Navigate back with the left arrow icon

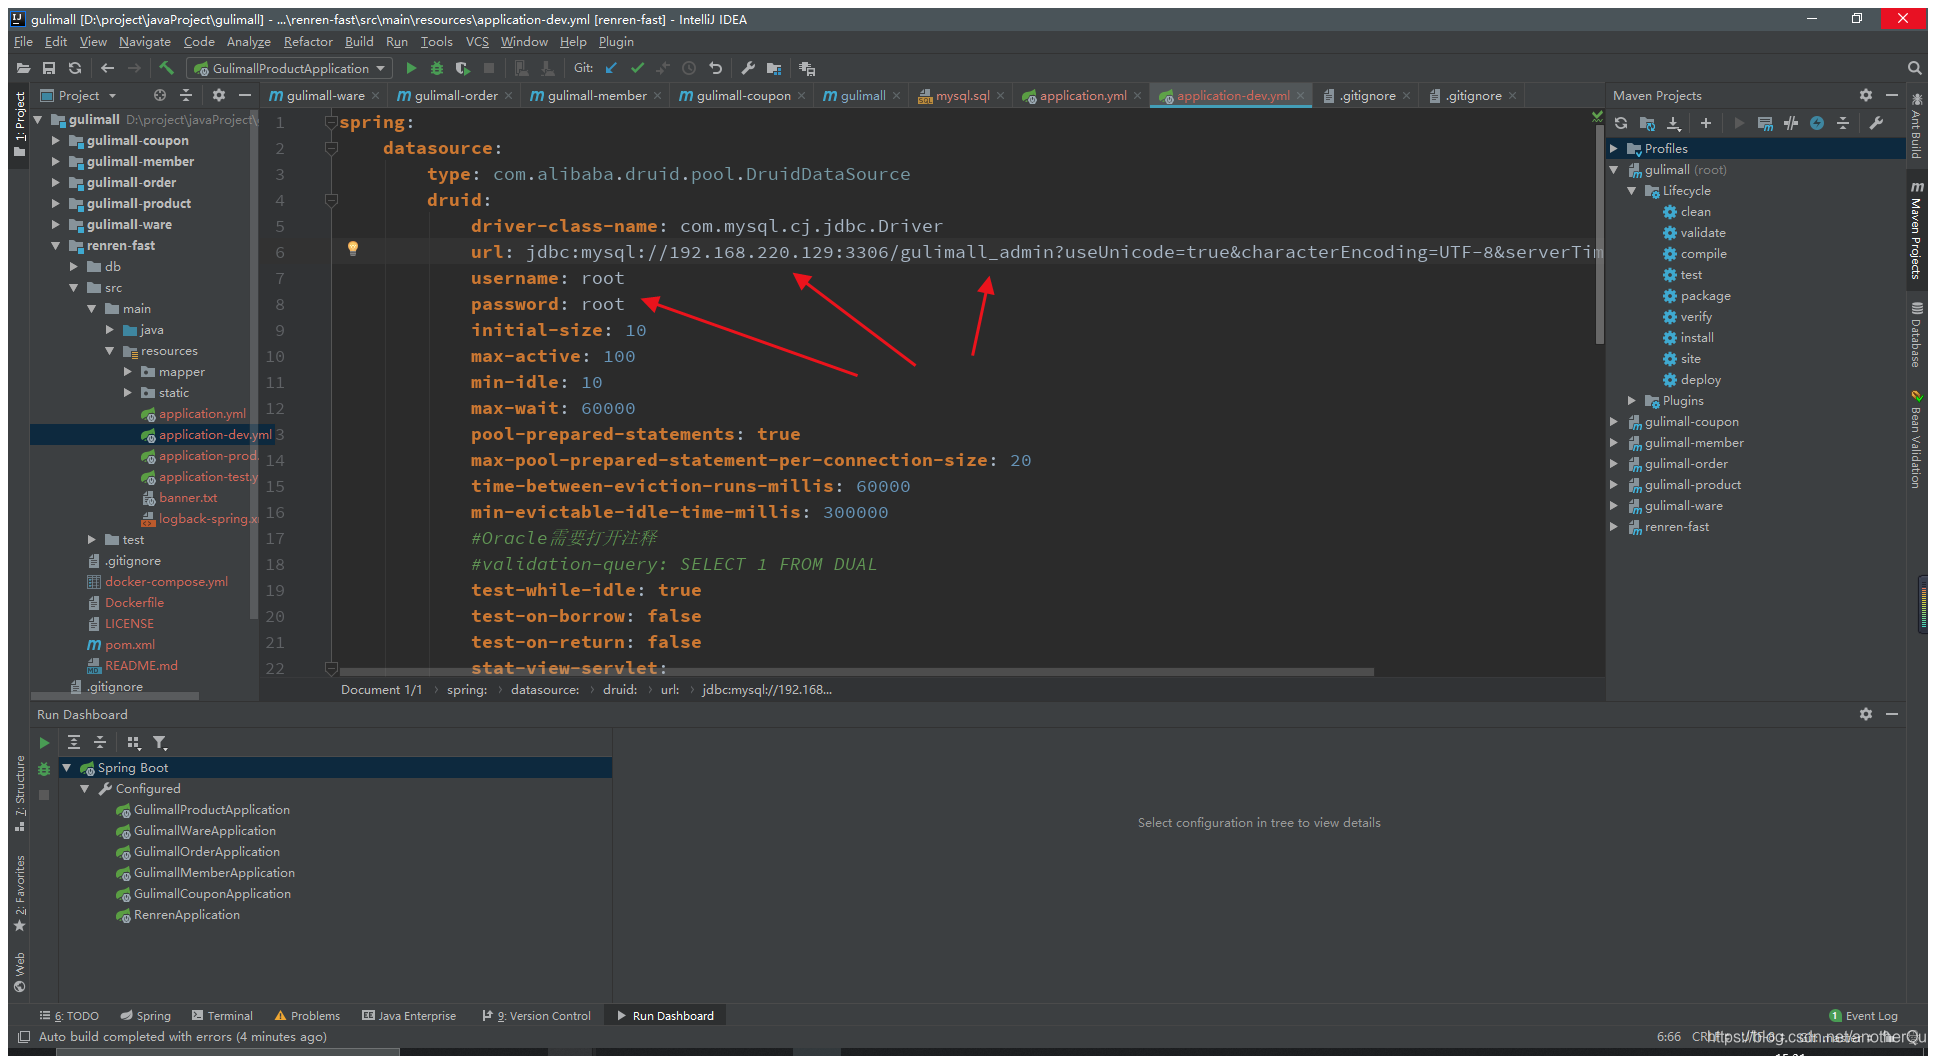[107, 68]
